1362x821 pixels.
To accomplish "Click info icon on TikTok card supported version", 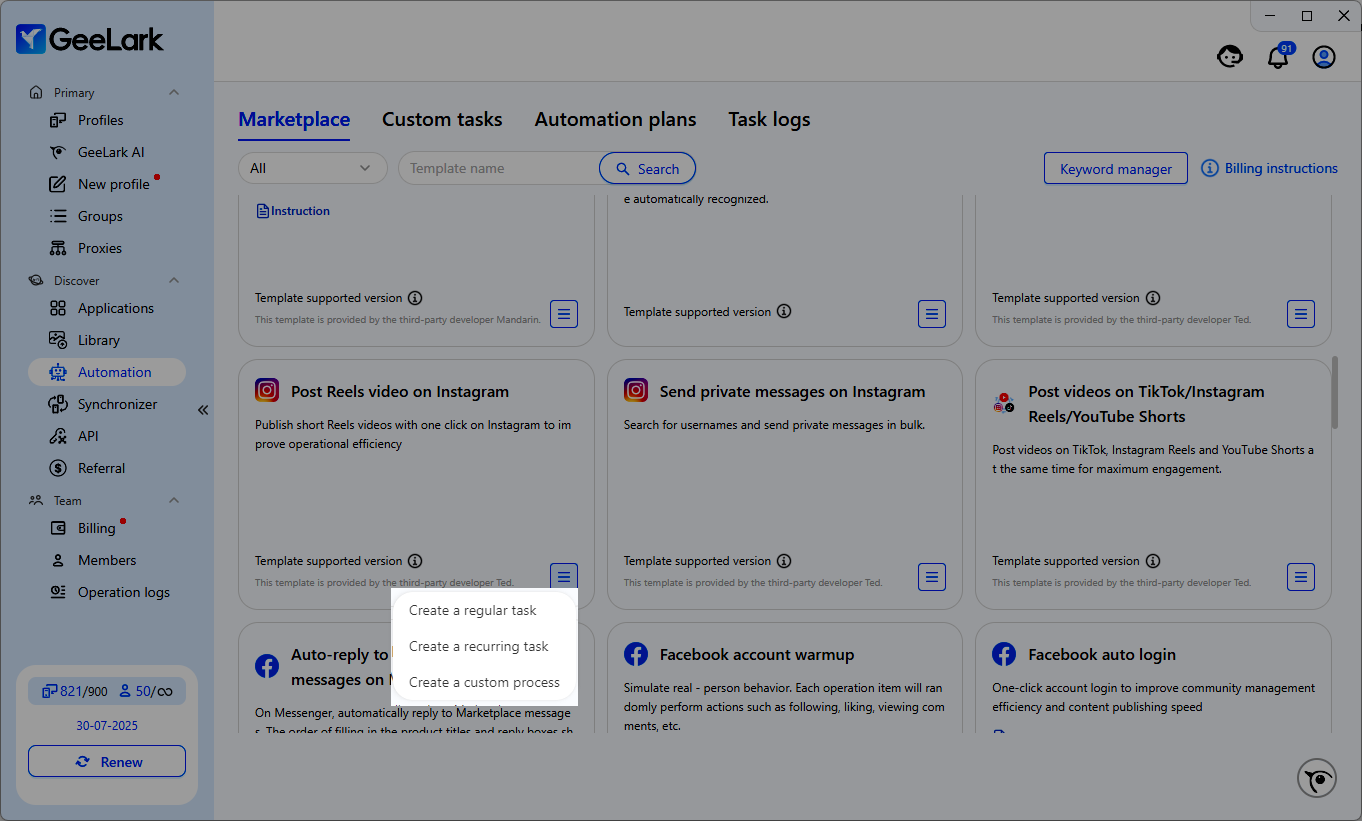I will [1153, 561].
